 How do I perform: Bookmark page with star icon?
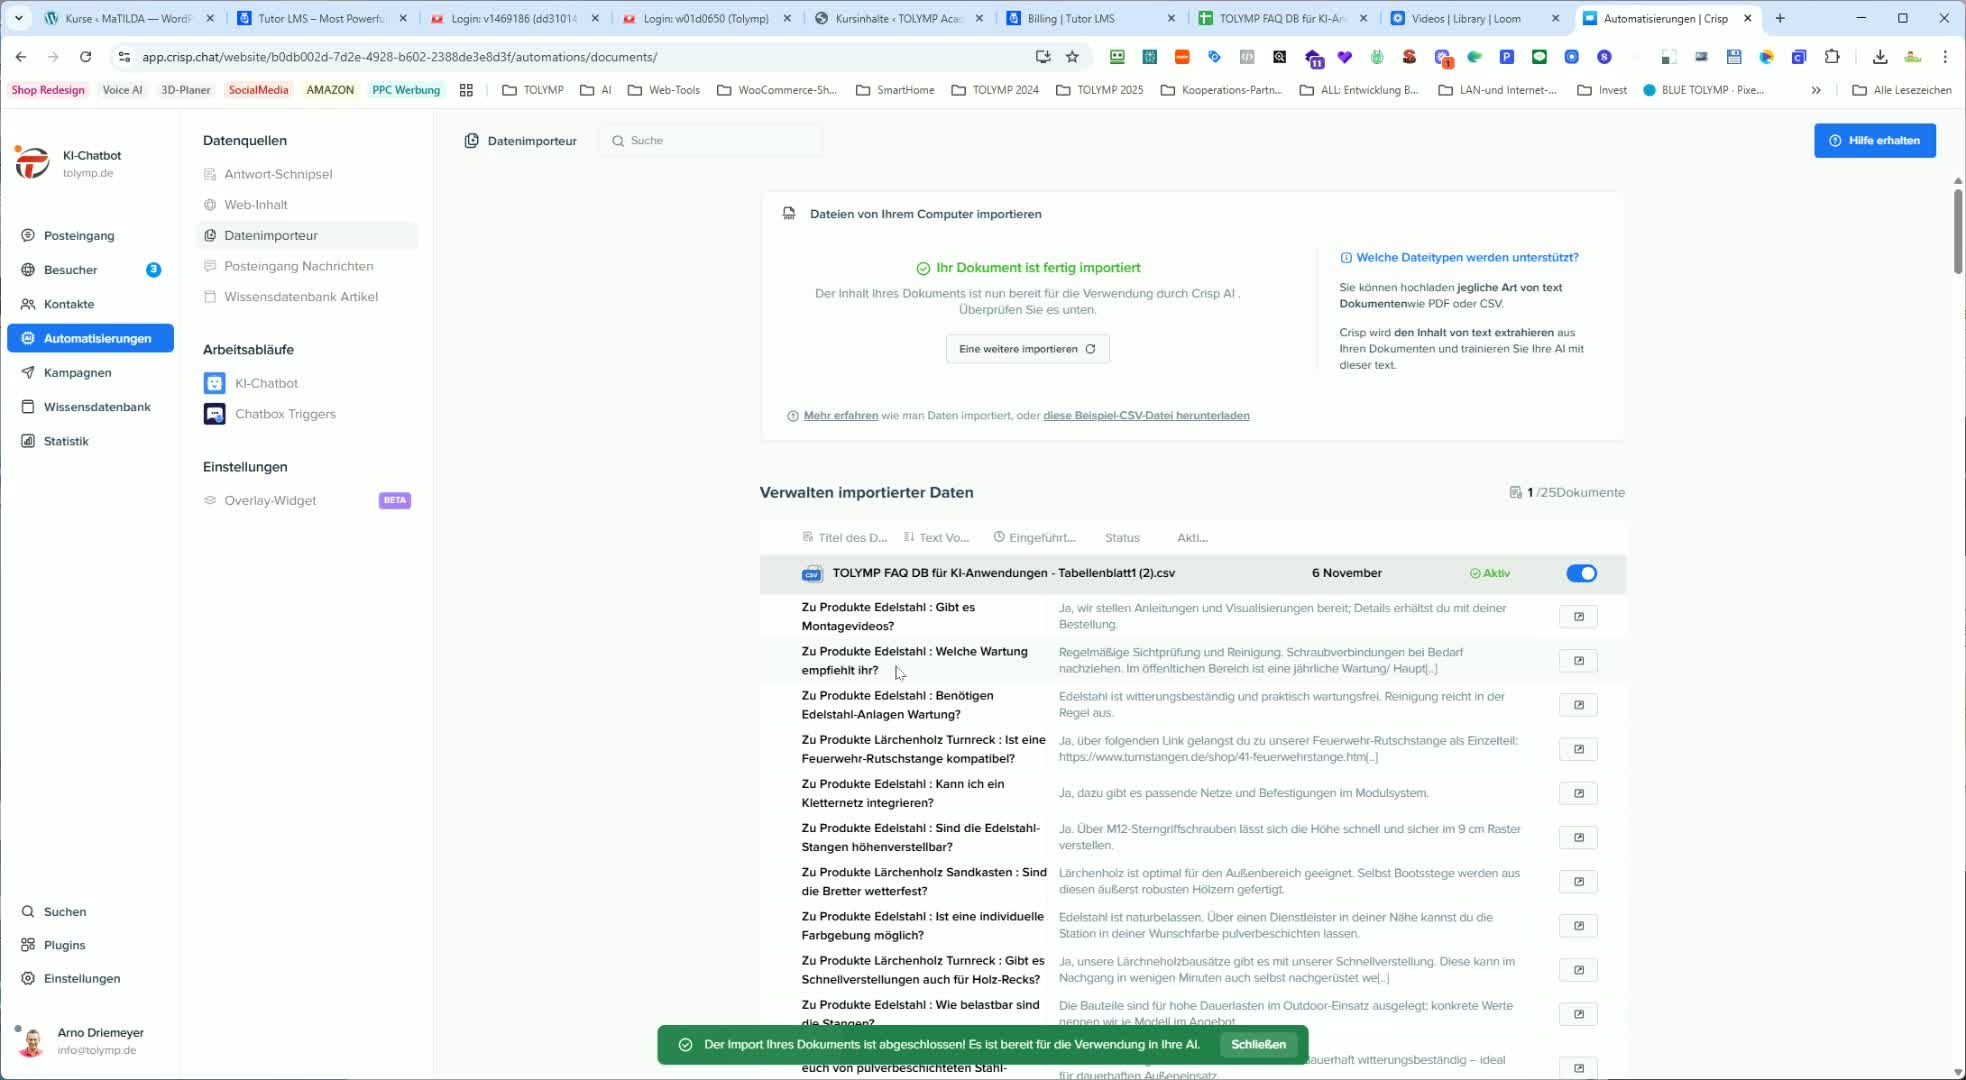tap(1072, 57)
